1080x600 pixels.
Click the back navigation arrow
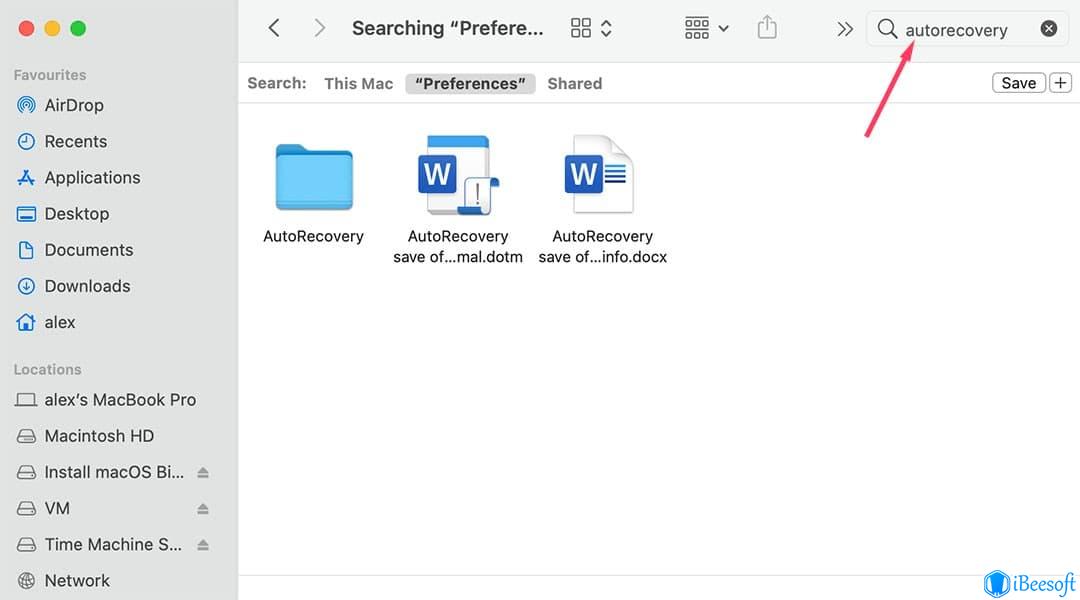click(x=274, y=28)
